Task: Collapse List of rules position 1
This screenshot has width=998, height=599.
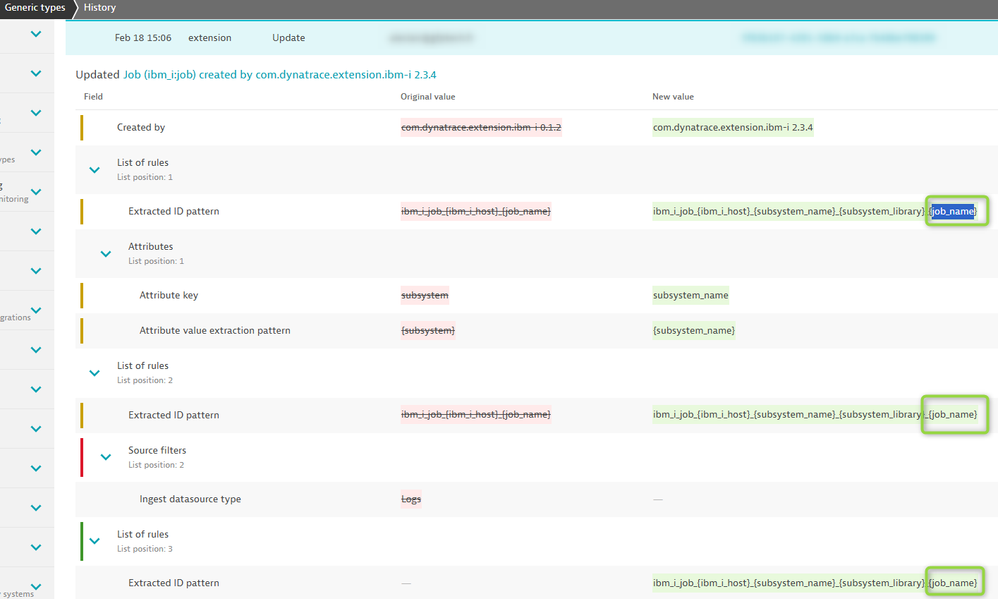Action: point(95,169)
